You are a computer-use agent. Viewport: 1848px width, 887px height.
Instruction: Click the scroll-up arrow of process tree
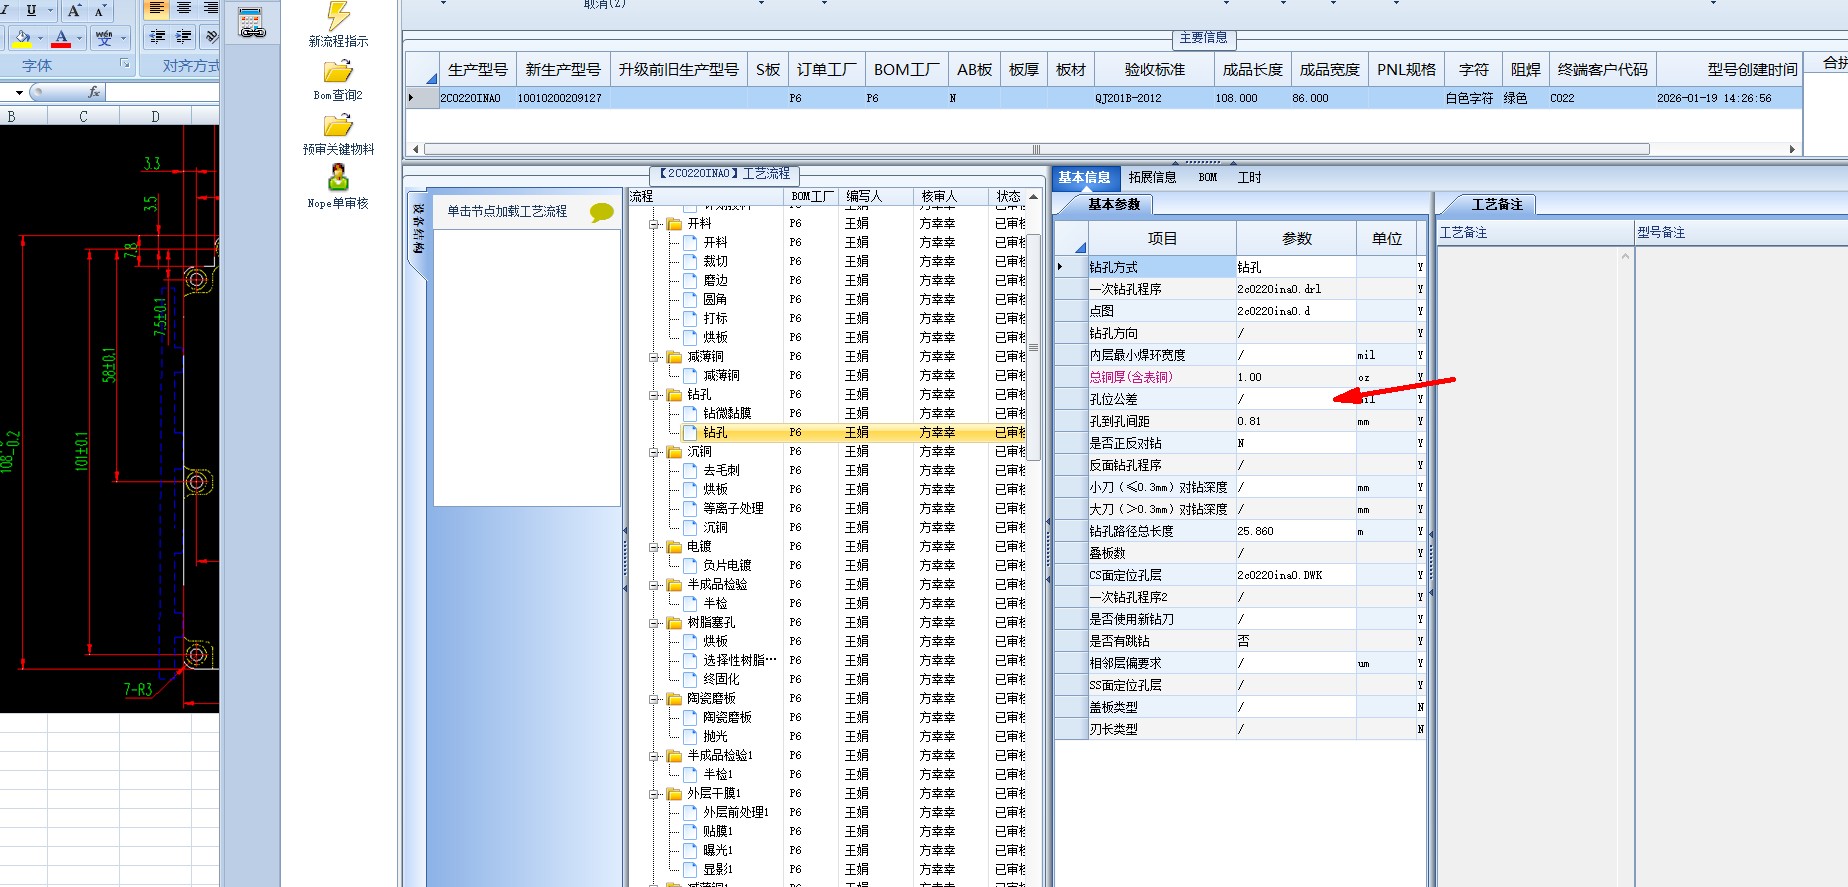[x=1033, y=197]
